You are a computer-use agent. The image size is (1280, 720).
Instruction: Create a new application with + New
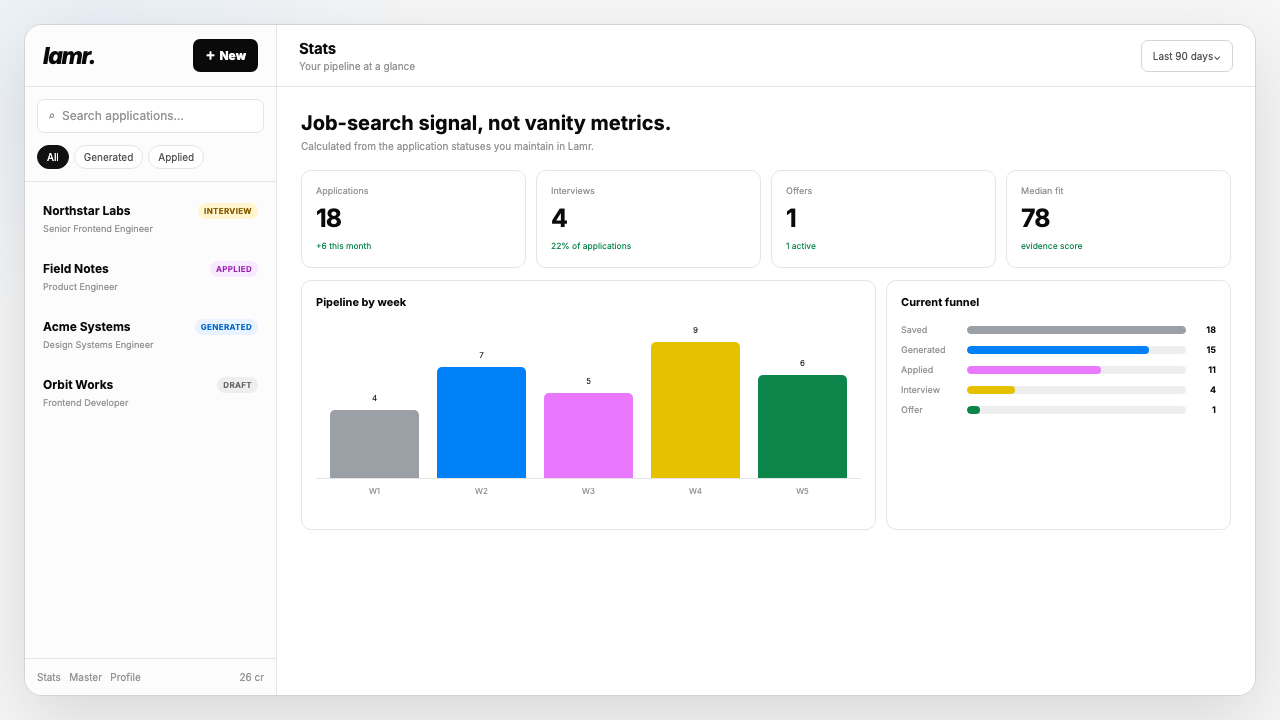pyautogui.click(x=225, y=56)
